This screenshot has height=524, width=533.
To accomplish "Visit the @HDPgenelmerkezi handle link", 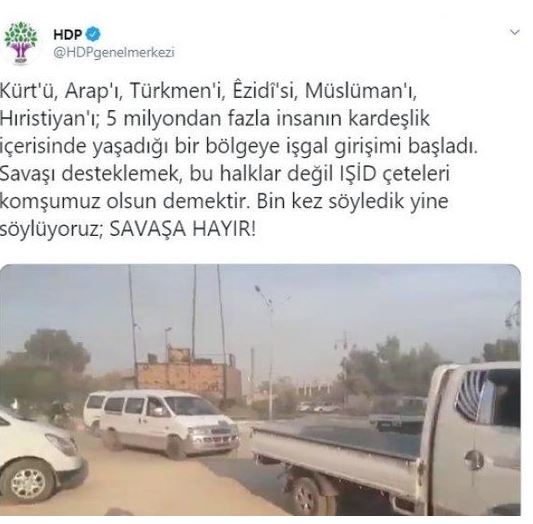I will click(114, 52).
